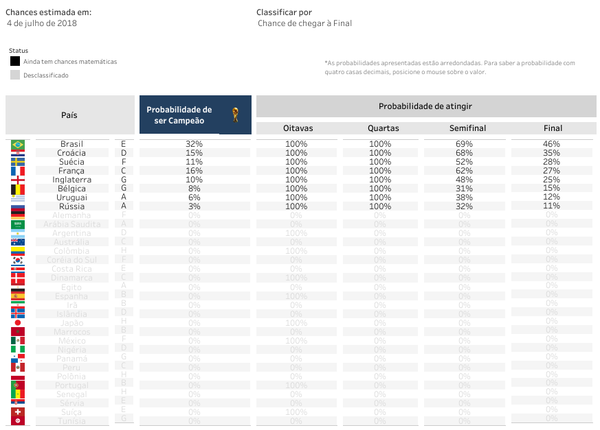This screenshot has height=430, width=600.
Task: Click the Brasil flag icon
Action: click(x=17, y=145)
